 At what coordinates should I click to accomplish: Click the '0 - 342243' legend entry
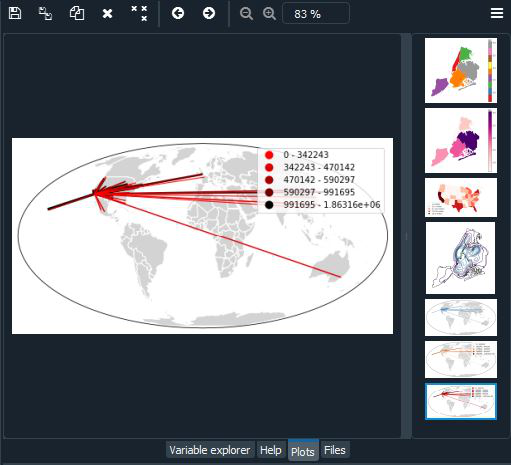pyautogui.click(x=296, y=155)
